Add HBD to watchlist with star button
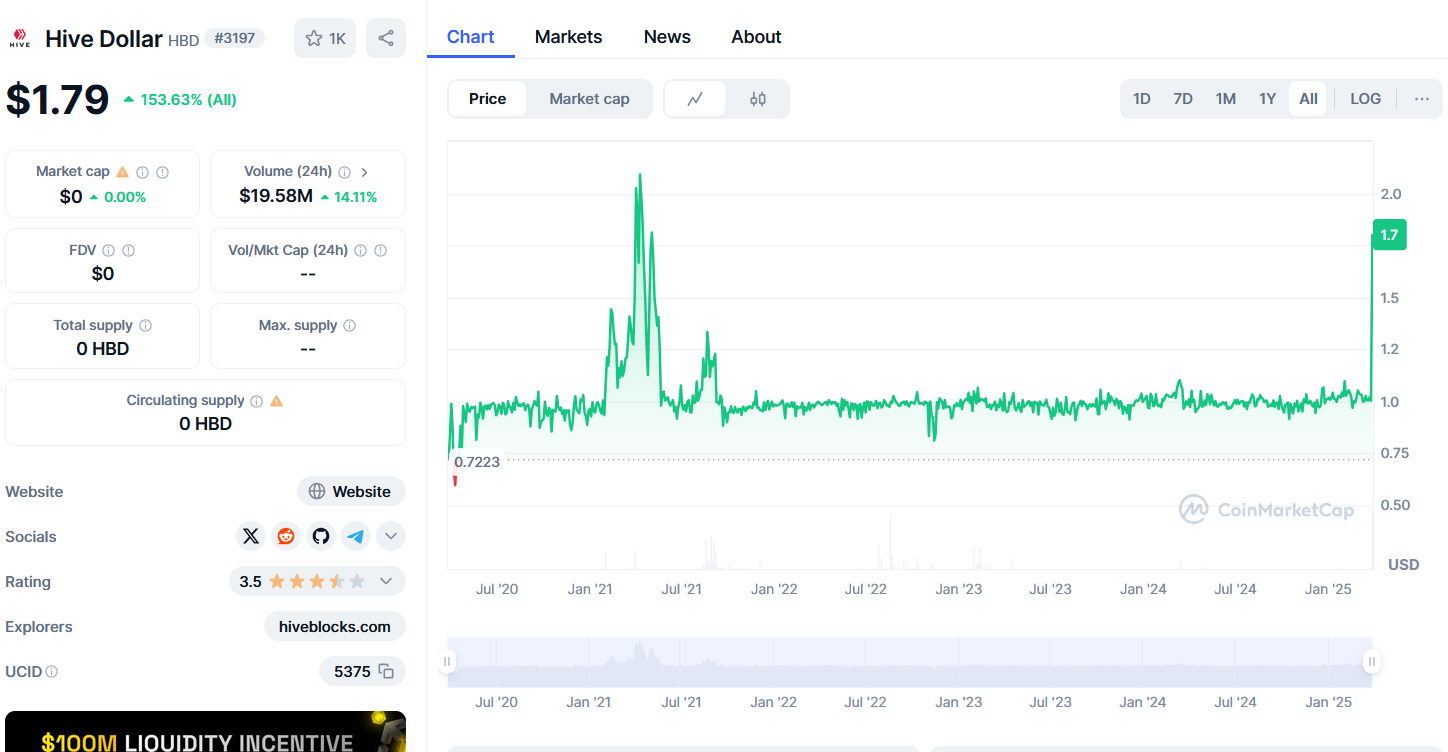Screen dimensions: 1448x752 [x=325, y=38]
